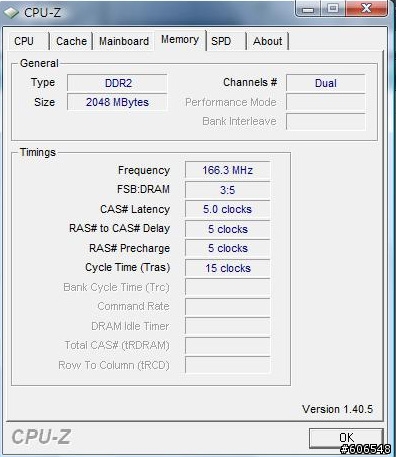Click the OK button
This screenshot has width=396, height=457.
tap(346, 438)
